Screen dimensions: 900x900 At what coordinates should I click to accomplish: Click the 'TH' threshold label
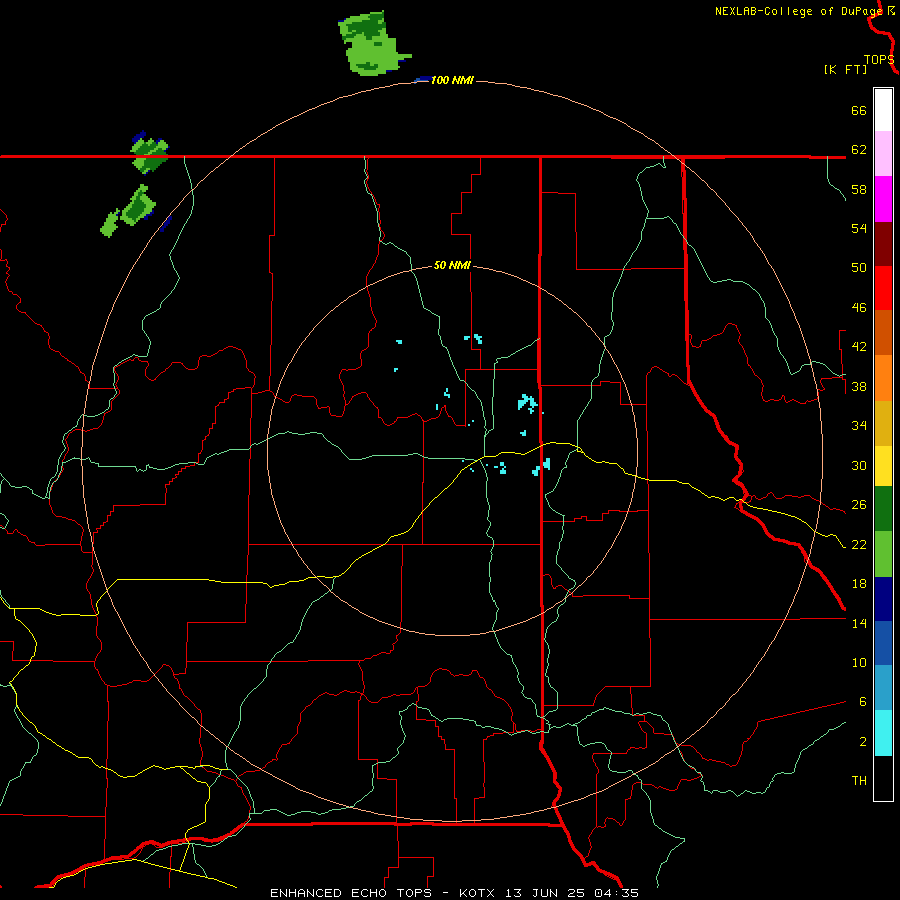tap(859, 781)
